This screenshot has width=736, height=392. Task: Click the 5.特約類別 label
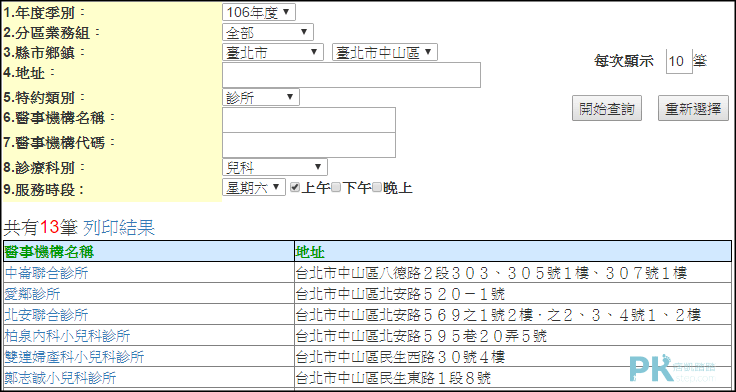click(x=45, y=98)
